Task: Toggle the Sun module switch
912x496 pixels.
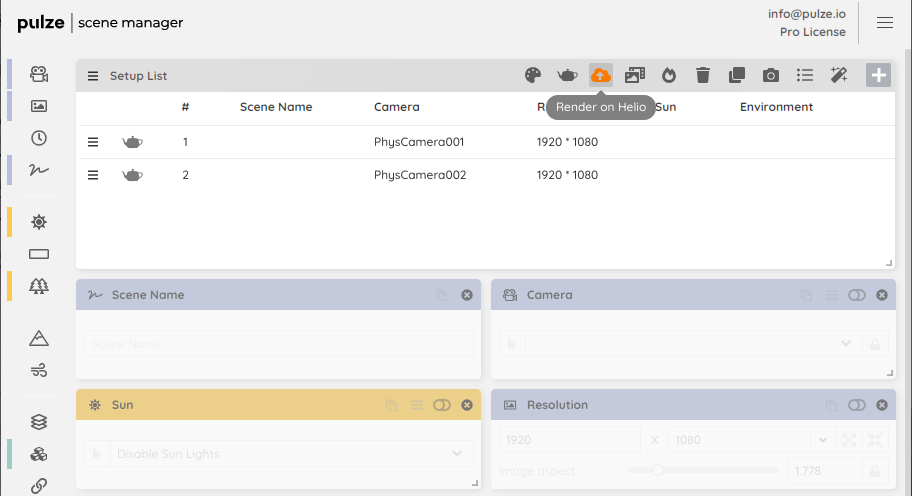Action: (442, 405)
